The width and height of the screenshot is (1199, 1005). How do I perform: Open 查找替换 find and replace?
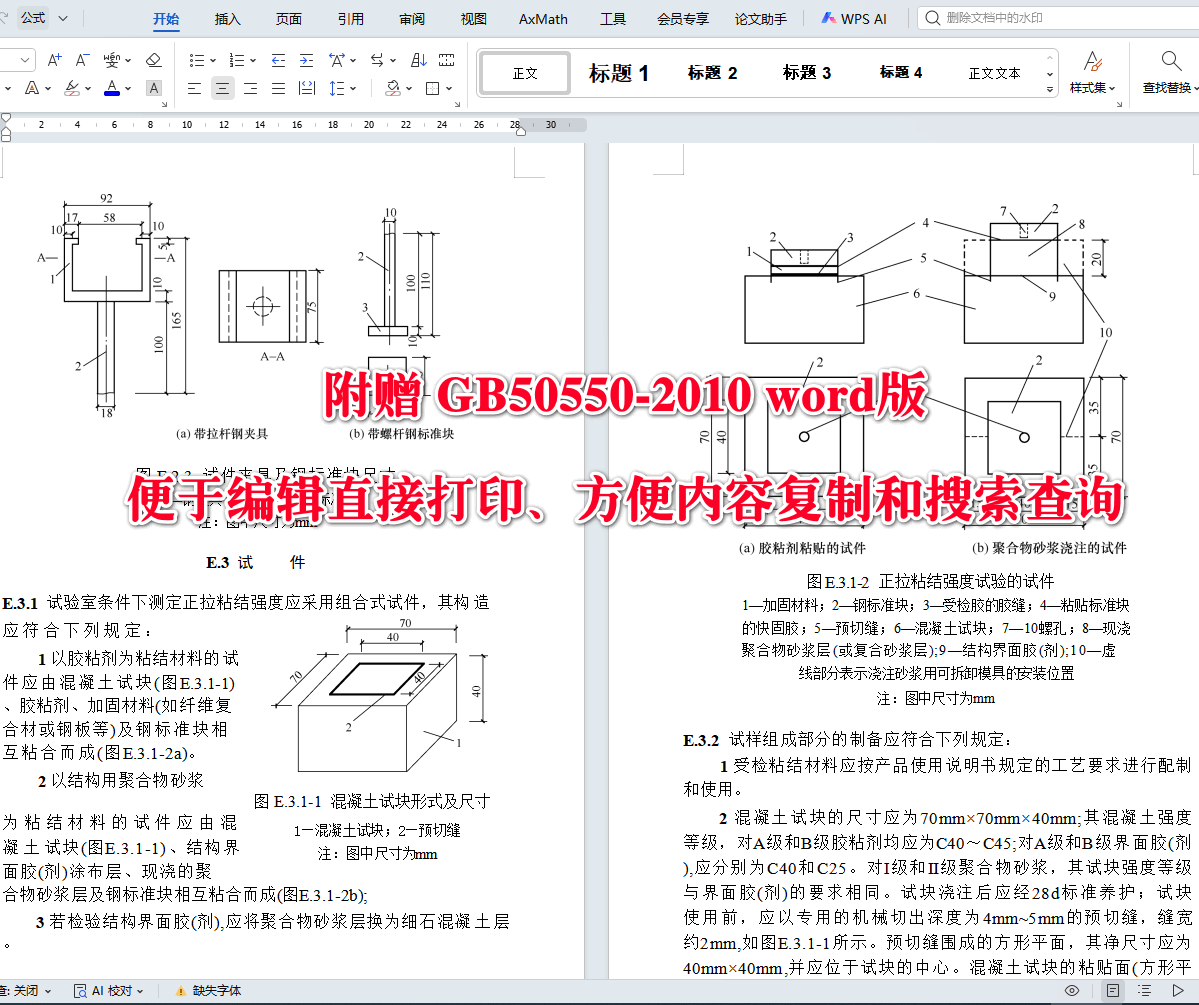1168,73
